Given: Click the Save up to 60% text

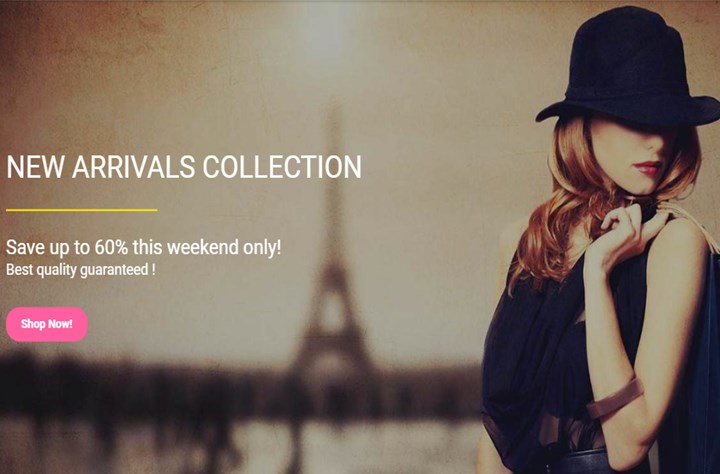Looking at the screenshot, I should (x=143, y=248).
